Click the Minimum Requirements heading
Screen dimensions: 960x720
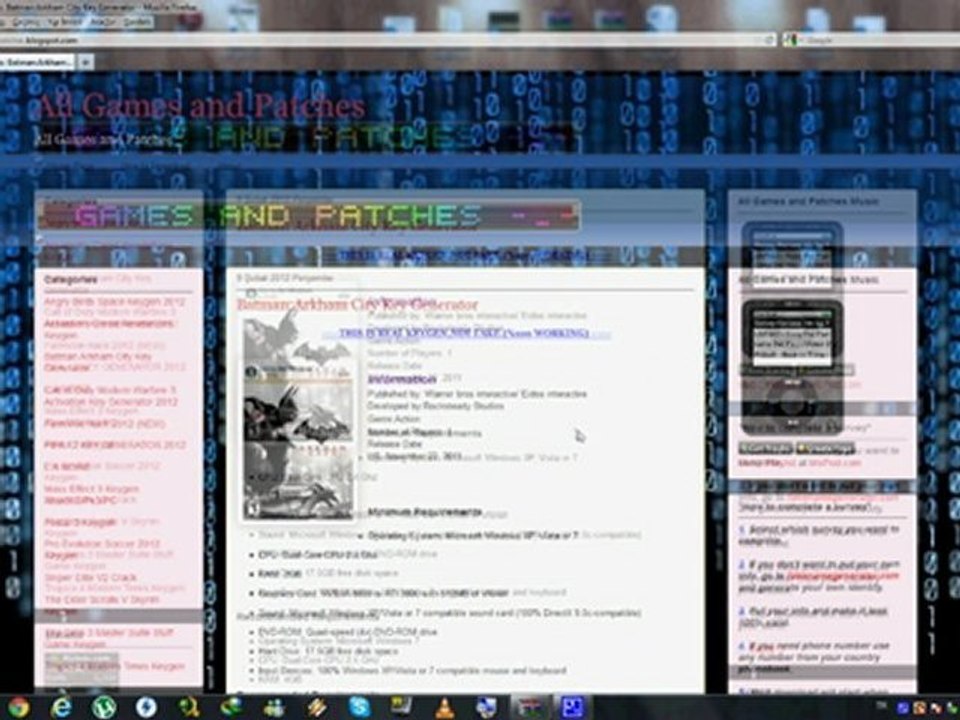[x=425, y=512]
